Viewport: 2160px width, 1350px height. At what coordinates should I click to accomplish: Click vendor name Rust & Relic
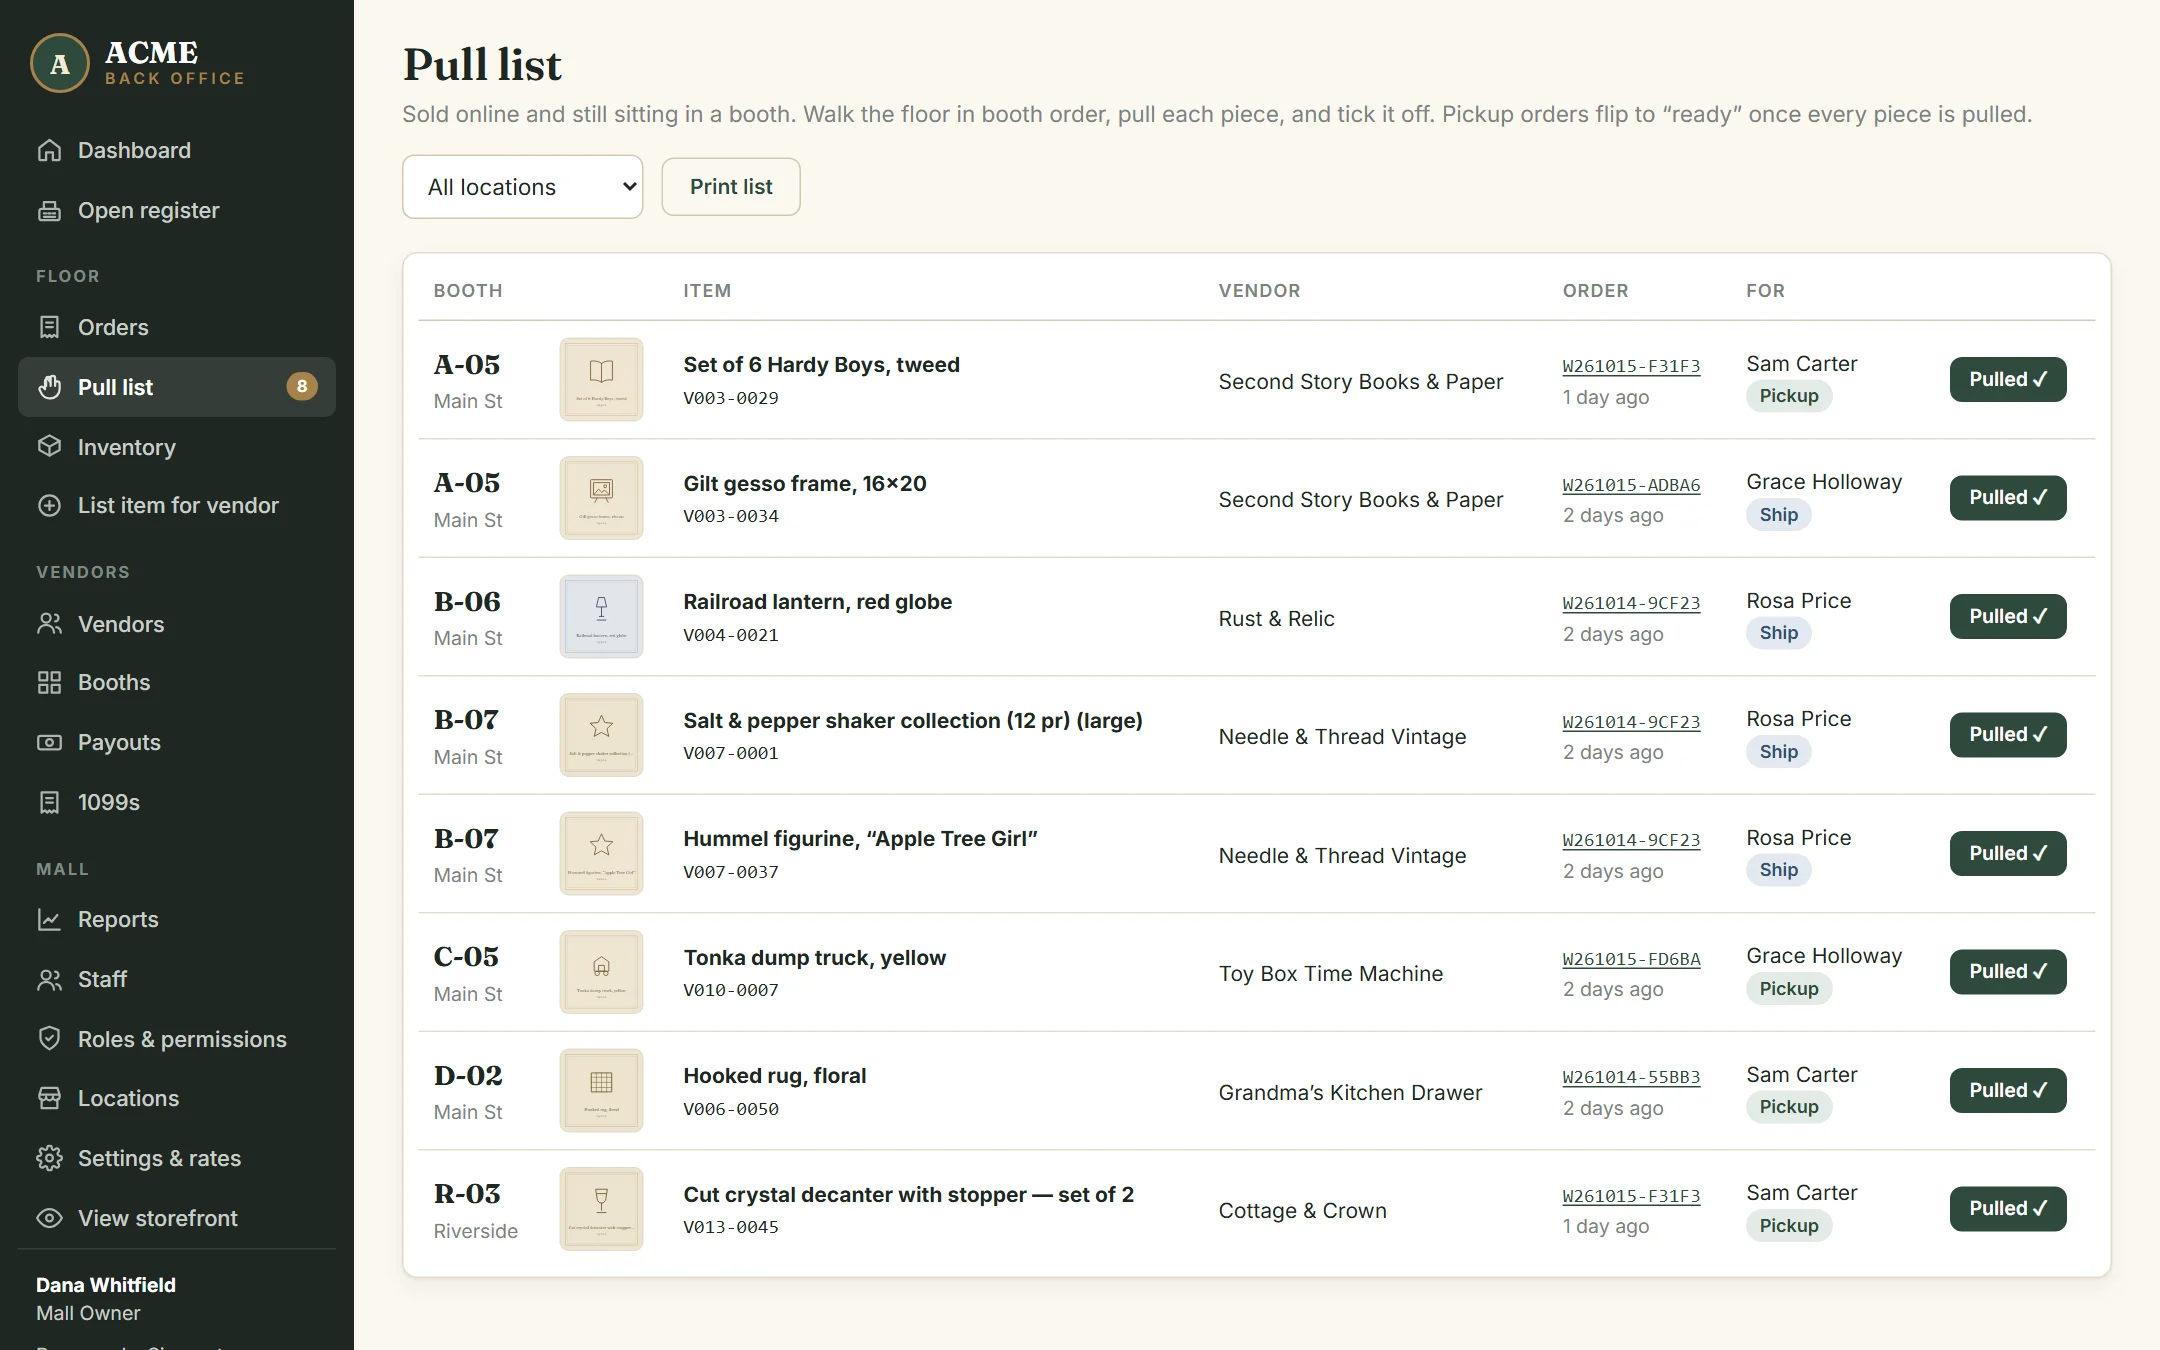(1276, 619)
